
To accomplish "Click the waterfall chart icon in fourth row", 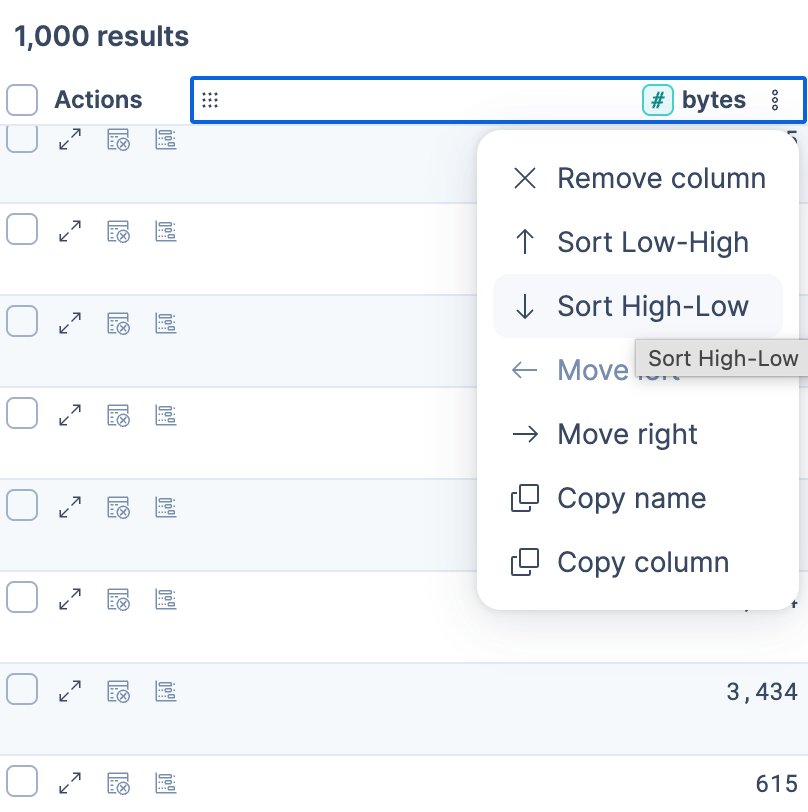I will 166,415.
